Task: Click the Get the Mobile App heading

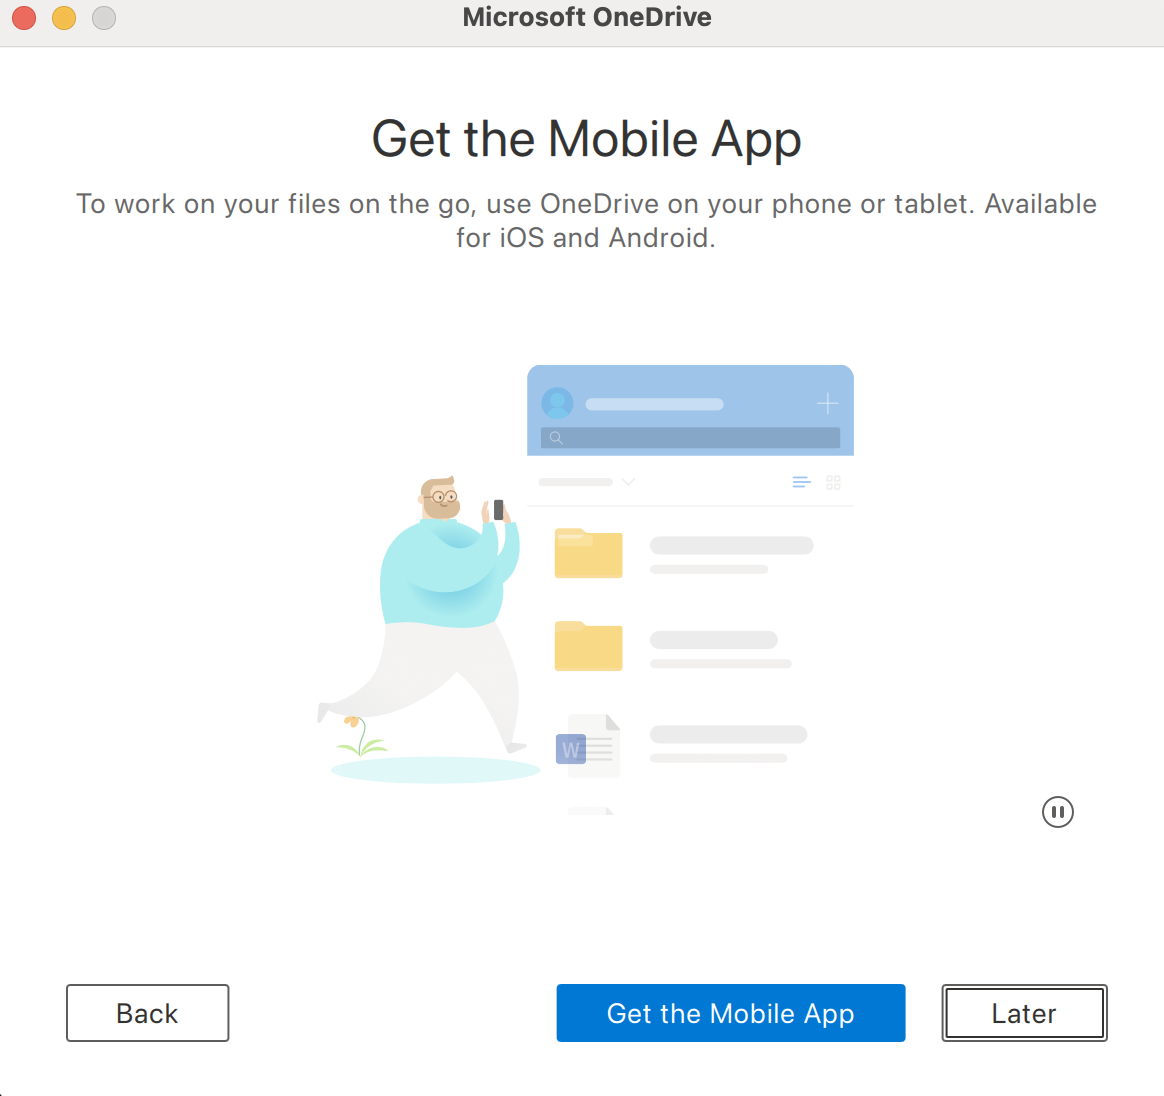Action: [586, 139]
